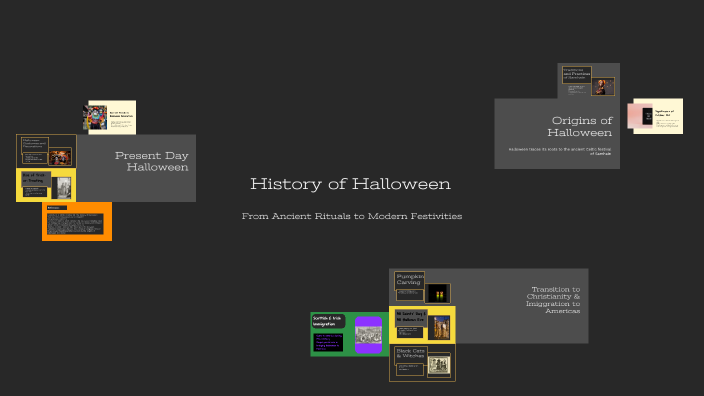Click the colorful Day of the Dead costume photo

(x=96, y=117)
